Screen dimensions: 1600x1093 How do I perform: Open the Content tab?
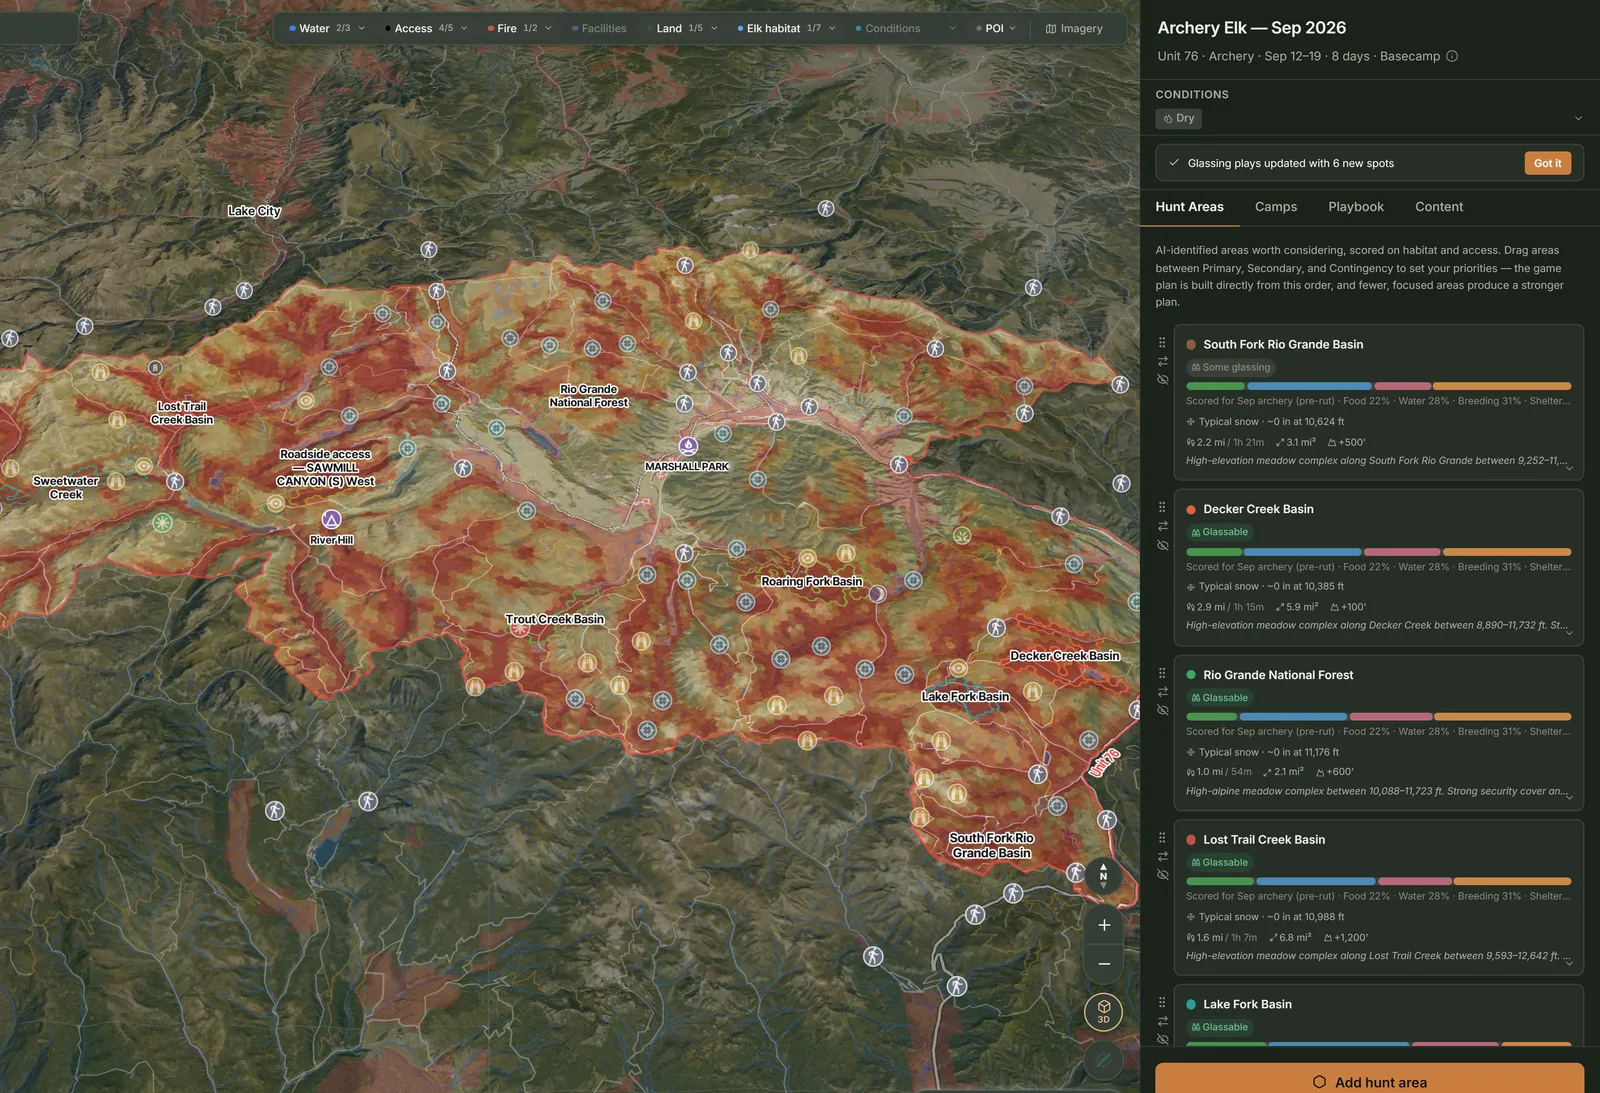1439,207
